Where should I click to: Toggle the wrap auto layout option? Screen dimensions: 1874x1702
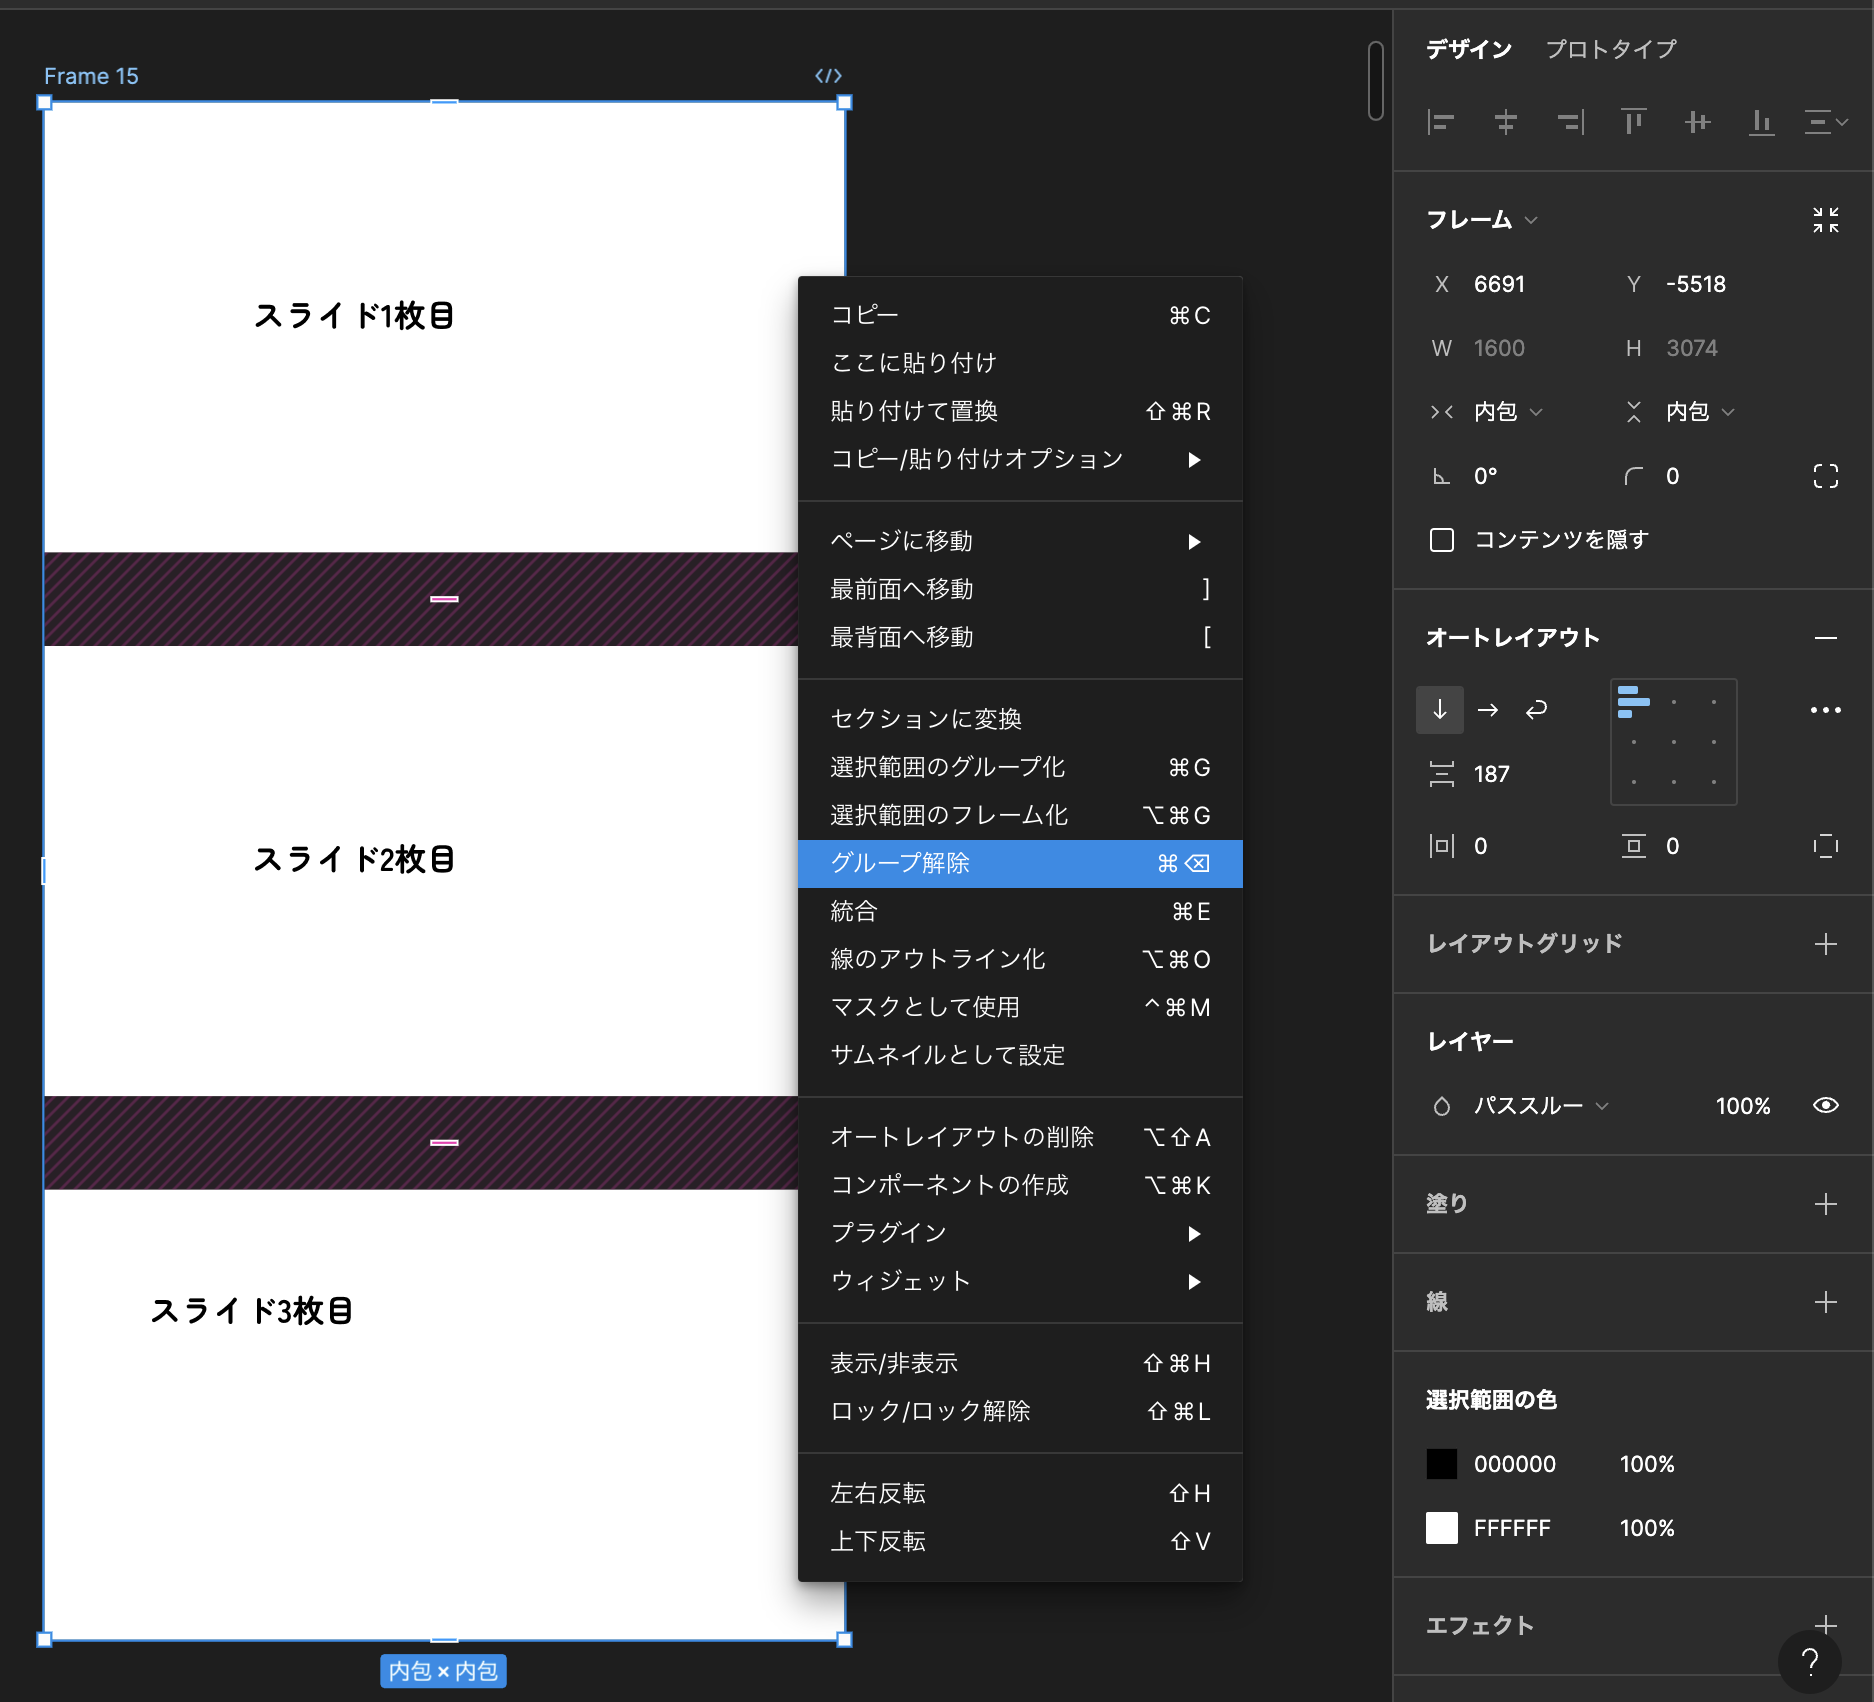1536,710
